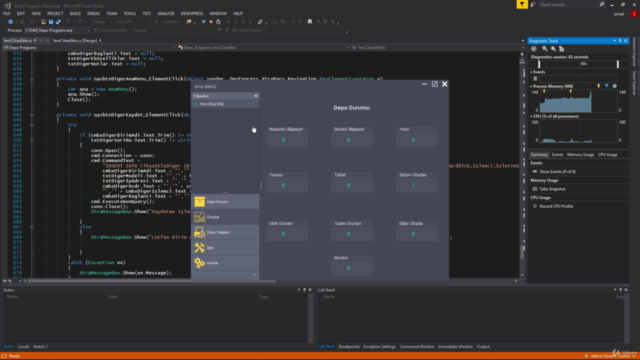Toggle GC marker legend in Process Memory

(598, 86)
